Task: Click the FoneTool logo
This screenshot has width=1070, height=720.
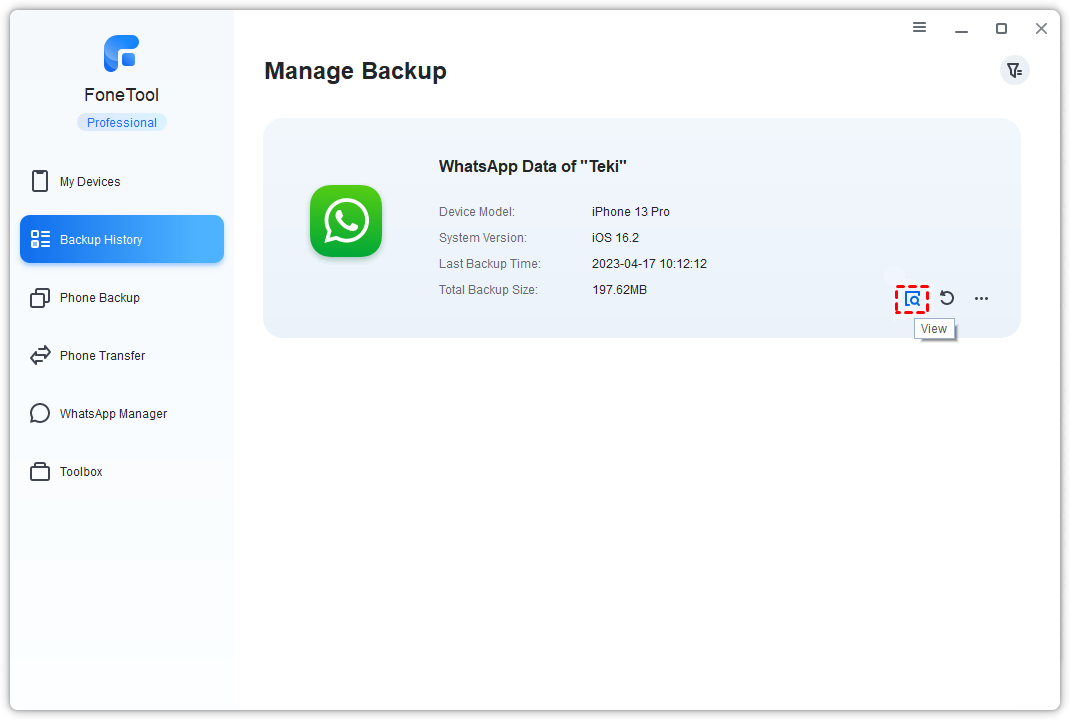Action: (121, 54)
